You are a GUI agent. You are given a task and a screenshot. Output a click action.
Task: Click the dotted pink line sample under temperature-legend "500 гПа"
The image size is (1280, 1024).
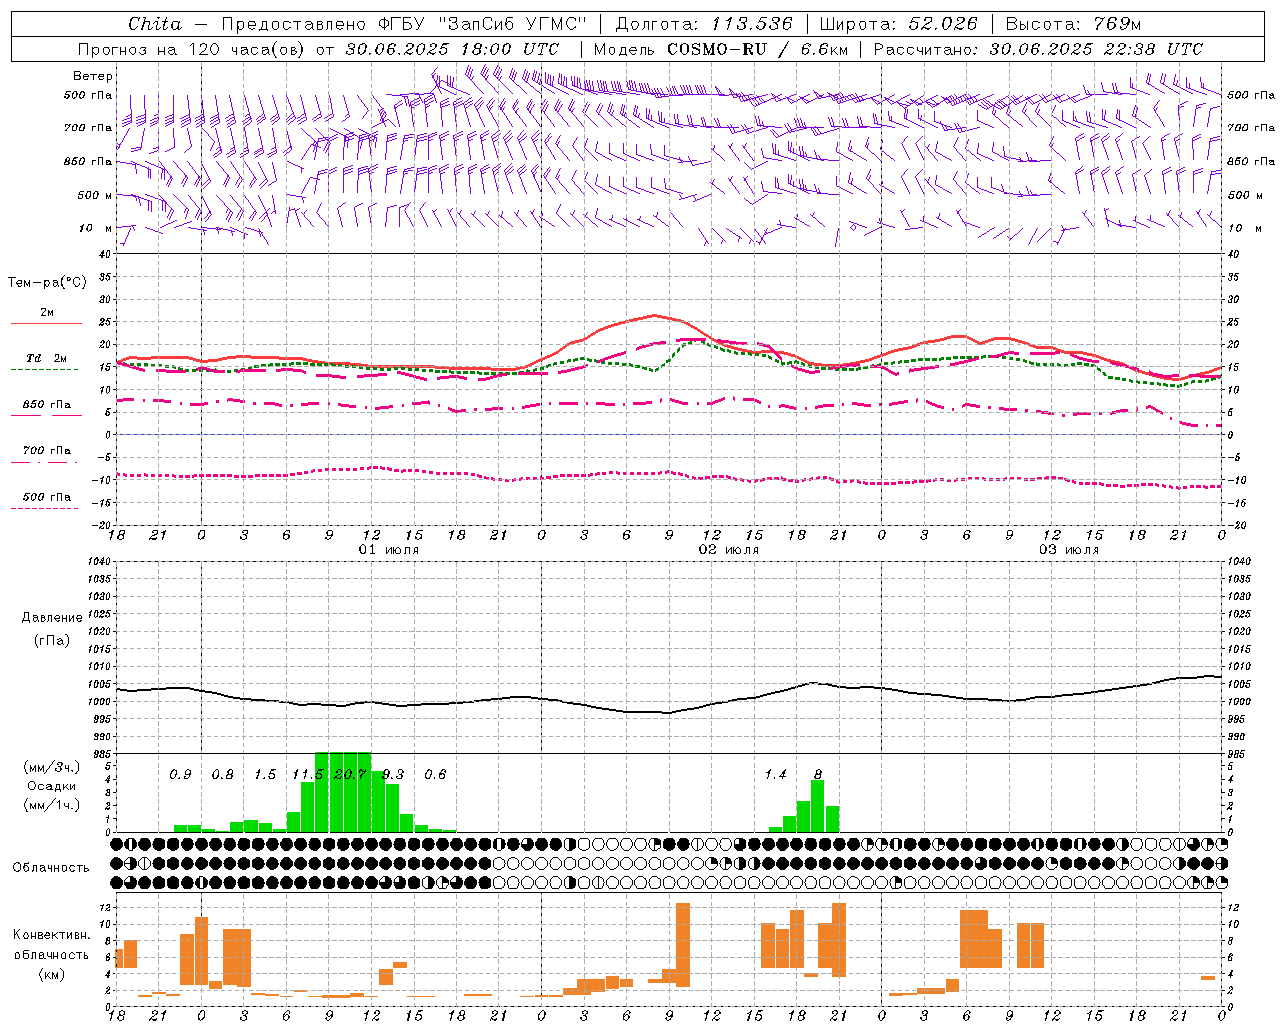(x=44, y=509)
